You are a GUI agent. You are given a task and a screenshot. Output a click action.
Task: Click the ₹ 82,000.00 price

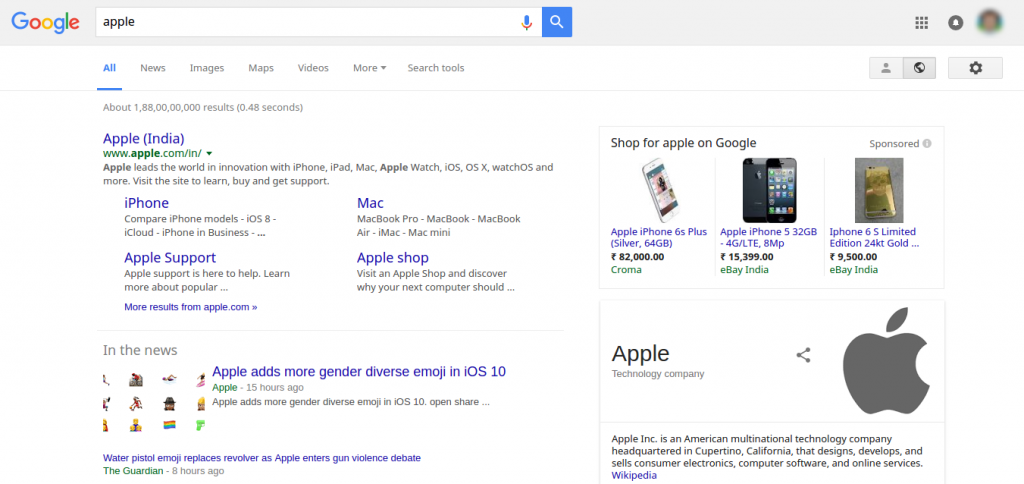pos(637,257)
